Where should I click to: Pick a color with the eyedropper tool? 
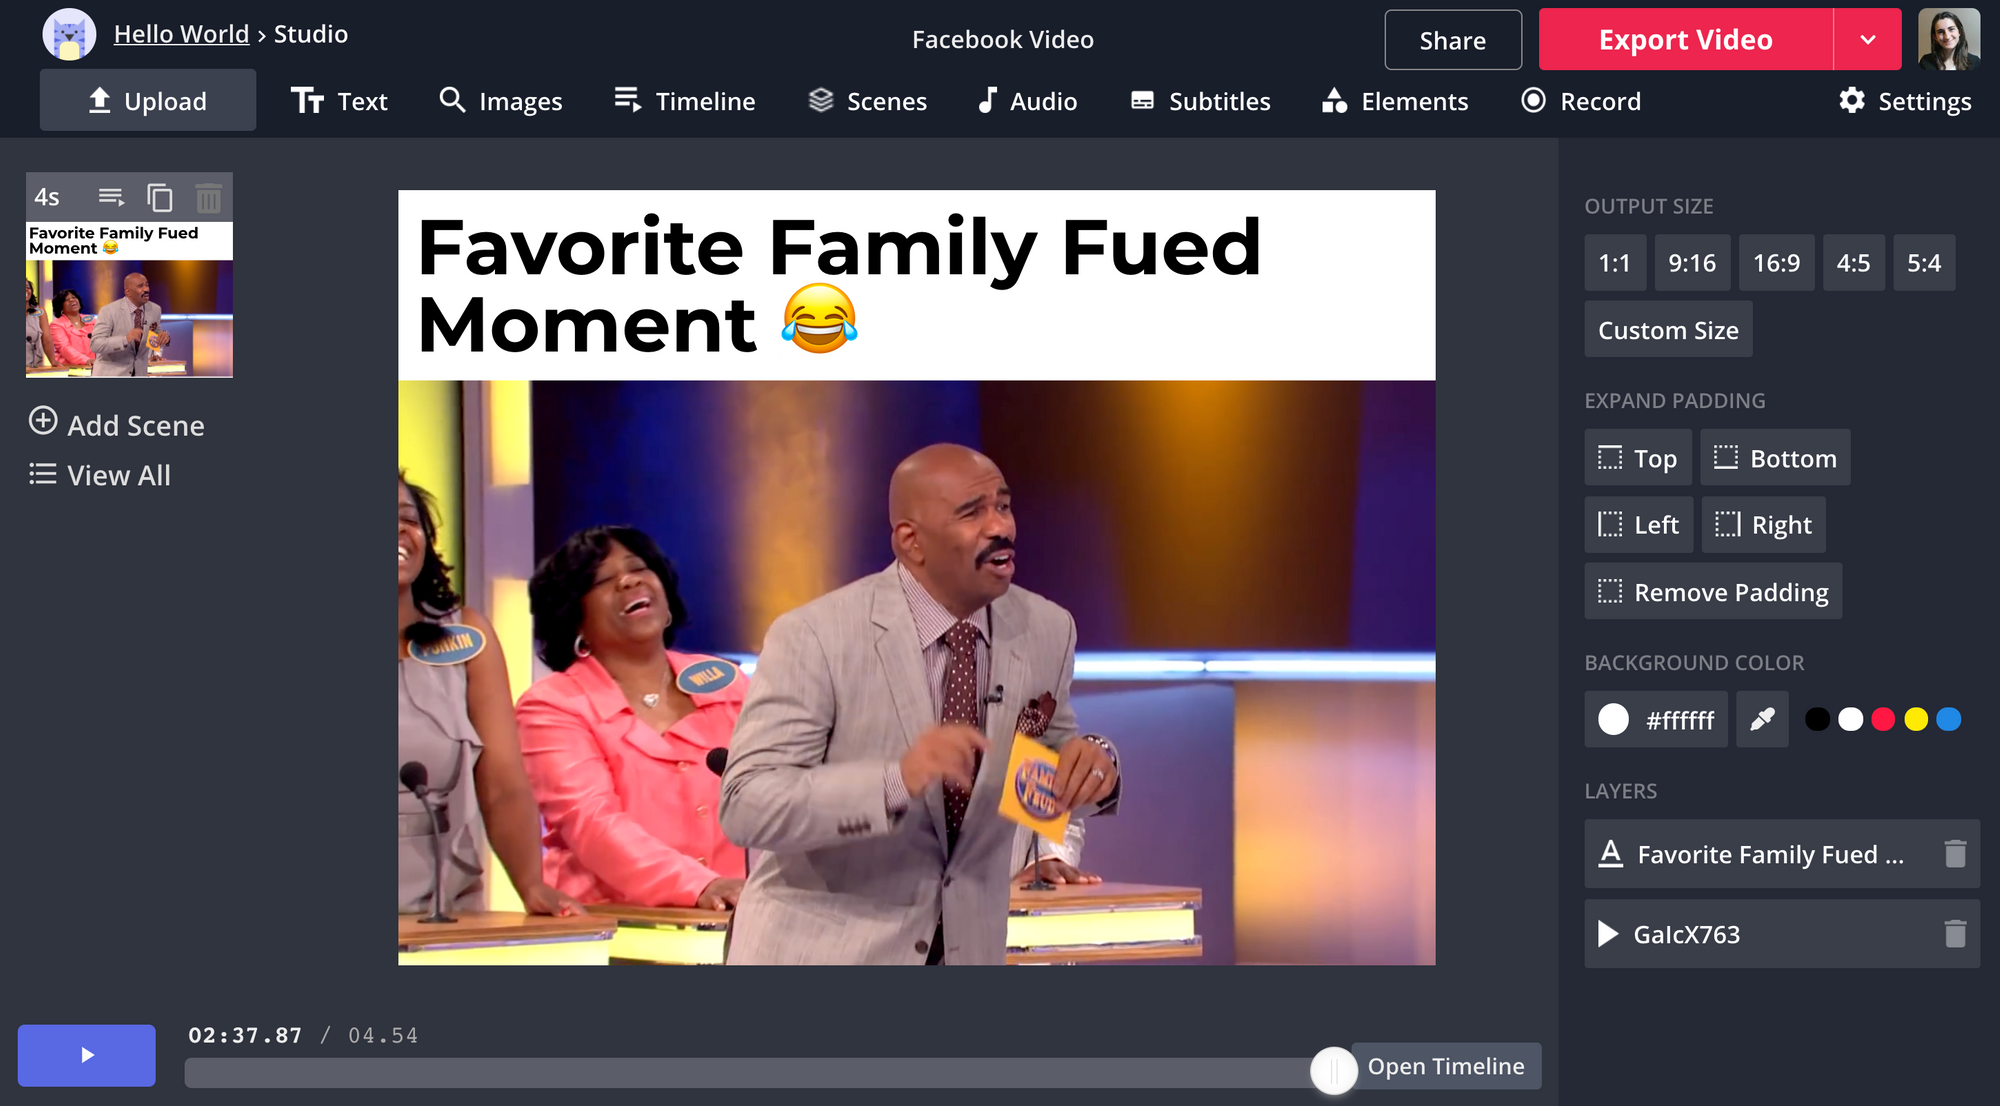pos(1762,719)
